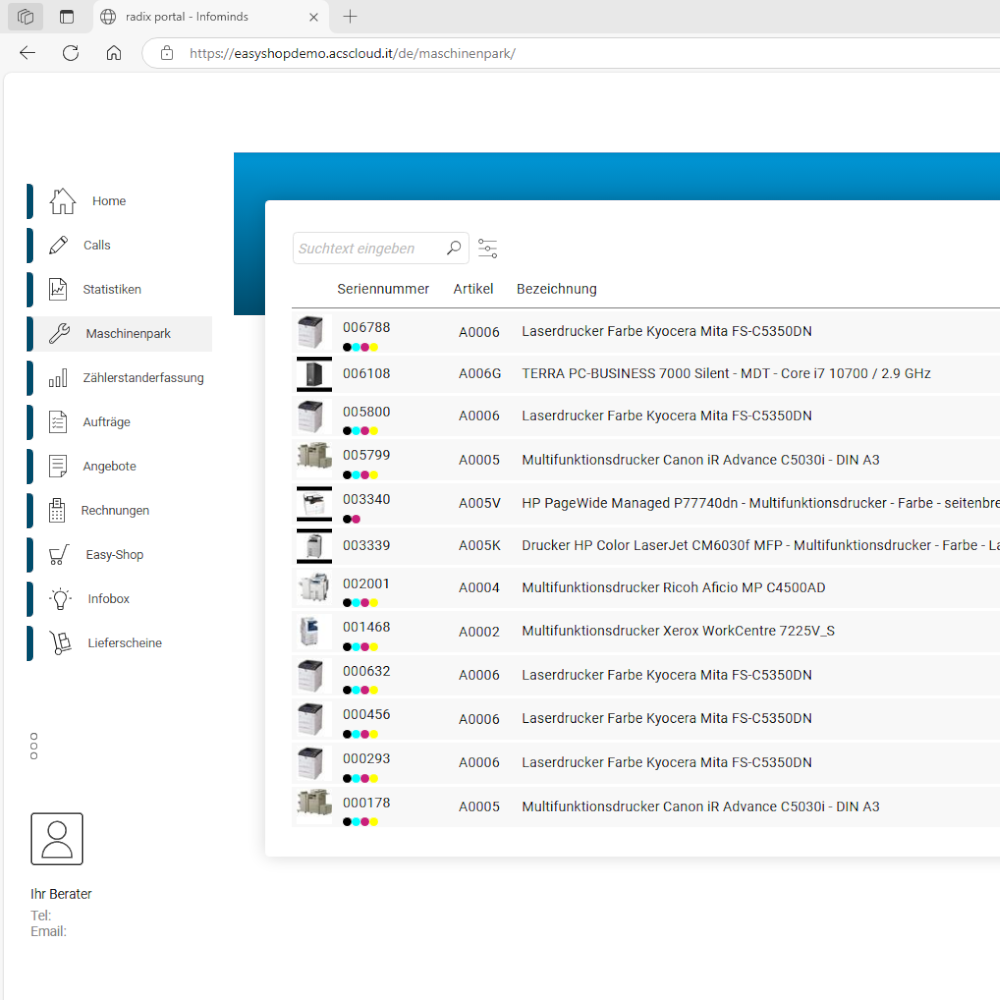Click article code A0002
This screenshot has height=1000, width=1000.
coord(479,632)
